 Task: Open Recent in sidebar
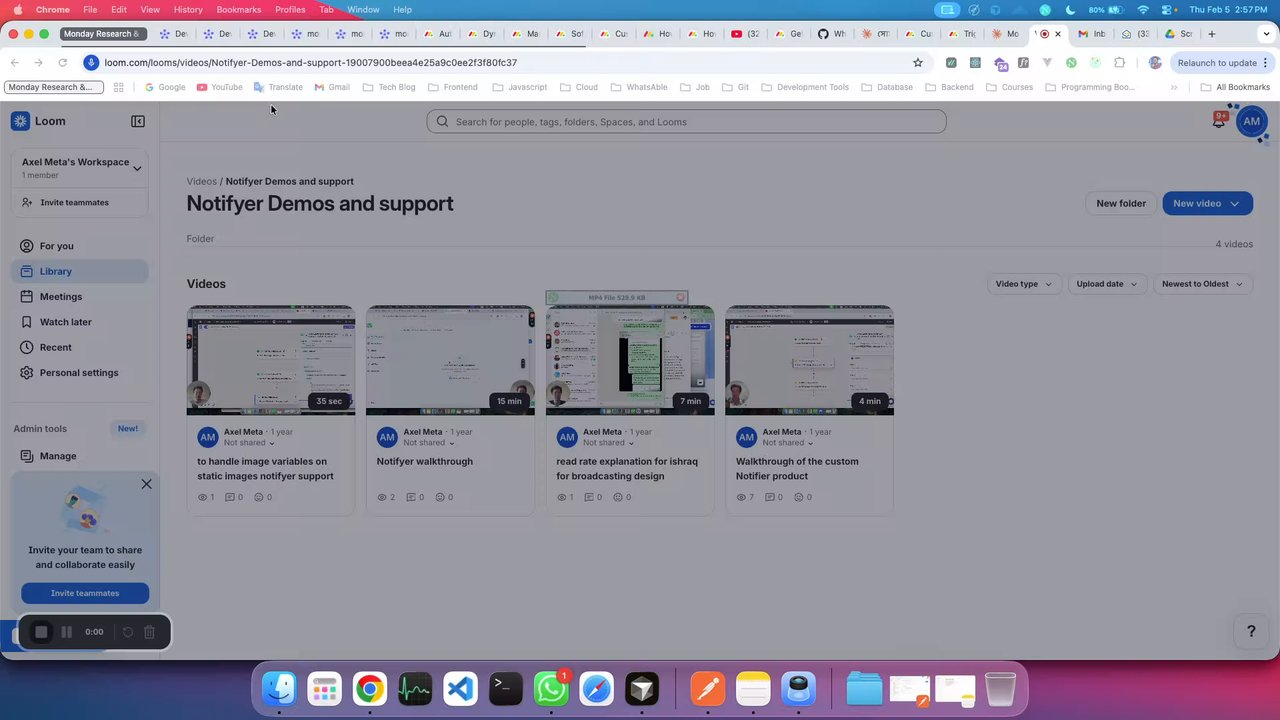click(81, 347)
